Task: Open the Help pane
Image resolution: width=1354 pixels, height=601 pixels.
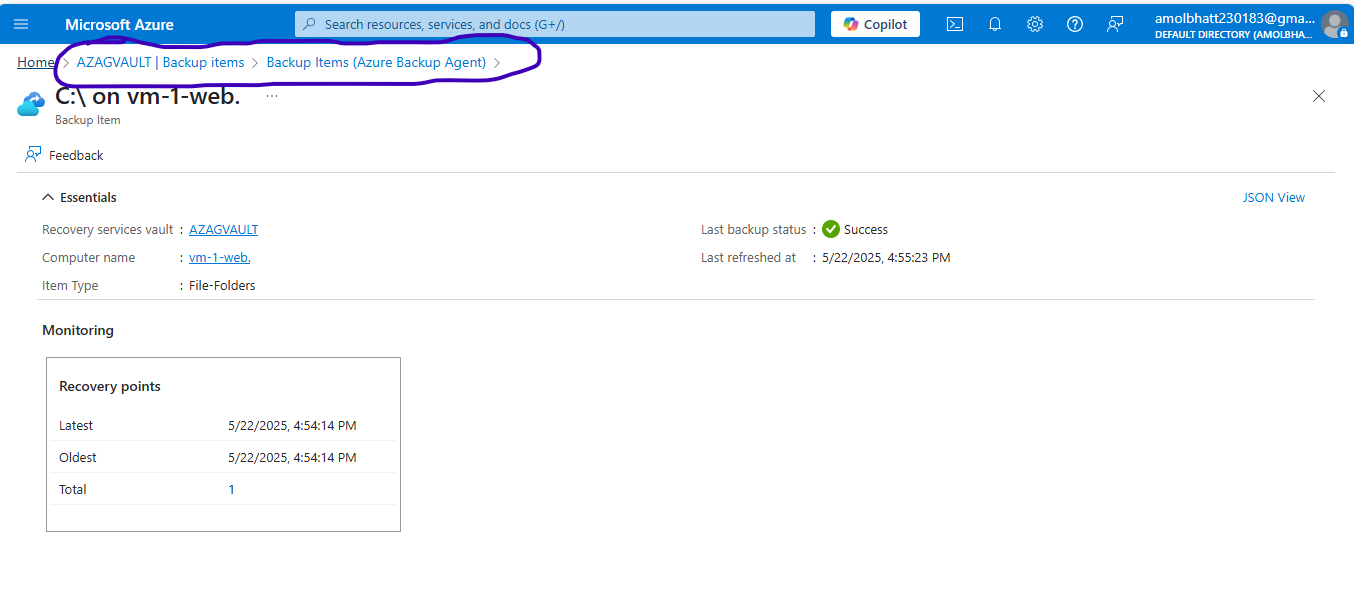Action: [1074, 23]
